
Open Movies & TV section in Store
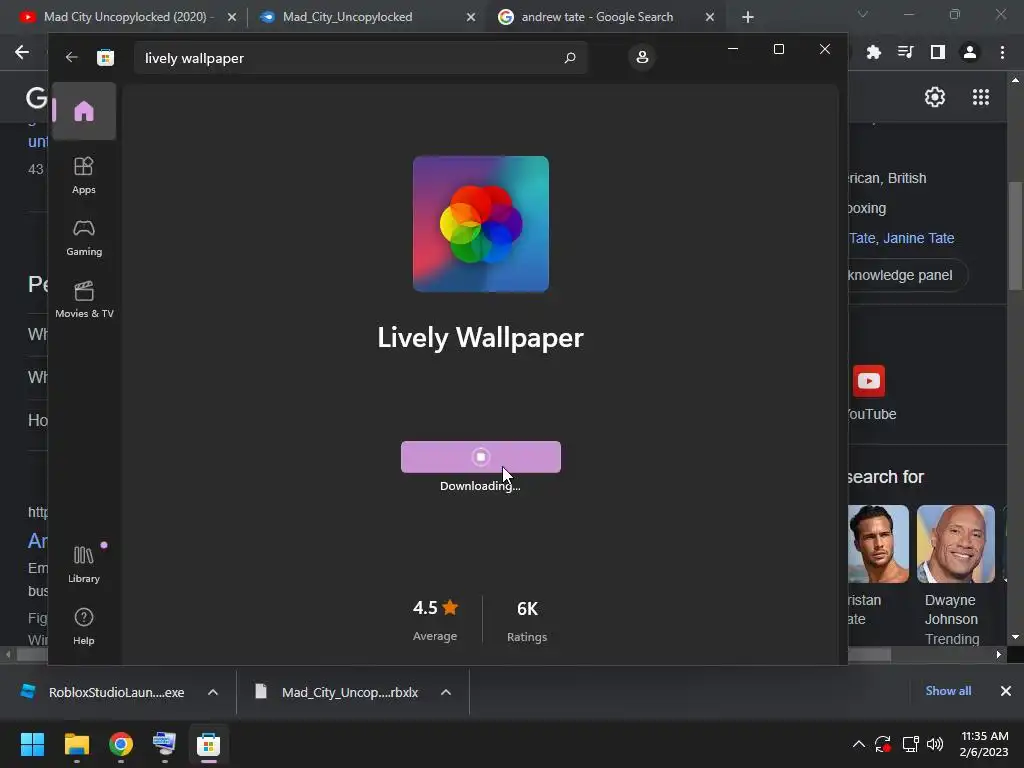pos(84,299)
